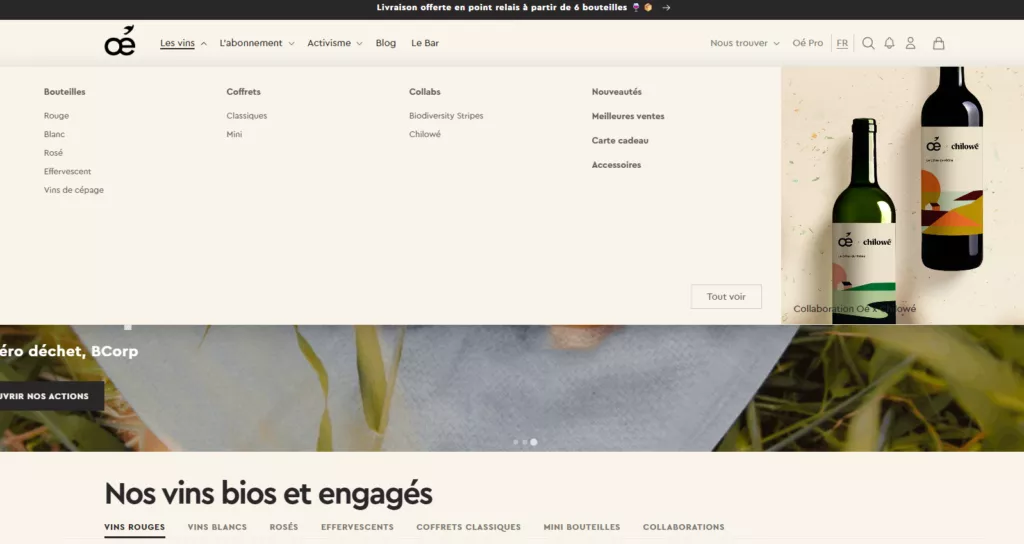The width and height of the screenshot is (1024, 544).
Task: Open the Le Bar menu item
Action: click(424, 43)
